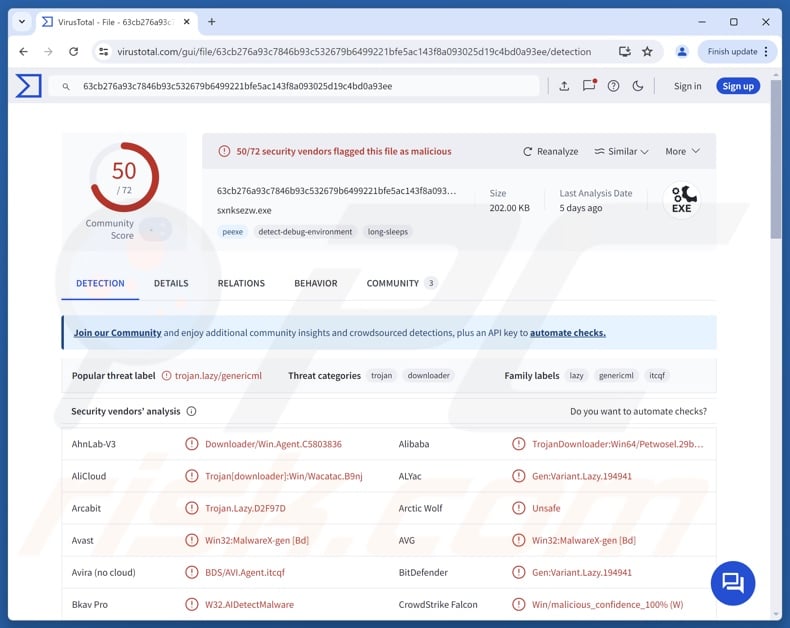Bookmark this page with star icon
Screen dimensions: 790x628
pos(647,51)
